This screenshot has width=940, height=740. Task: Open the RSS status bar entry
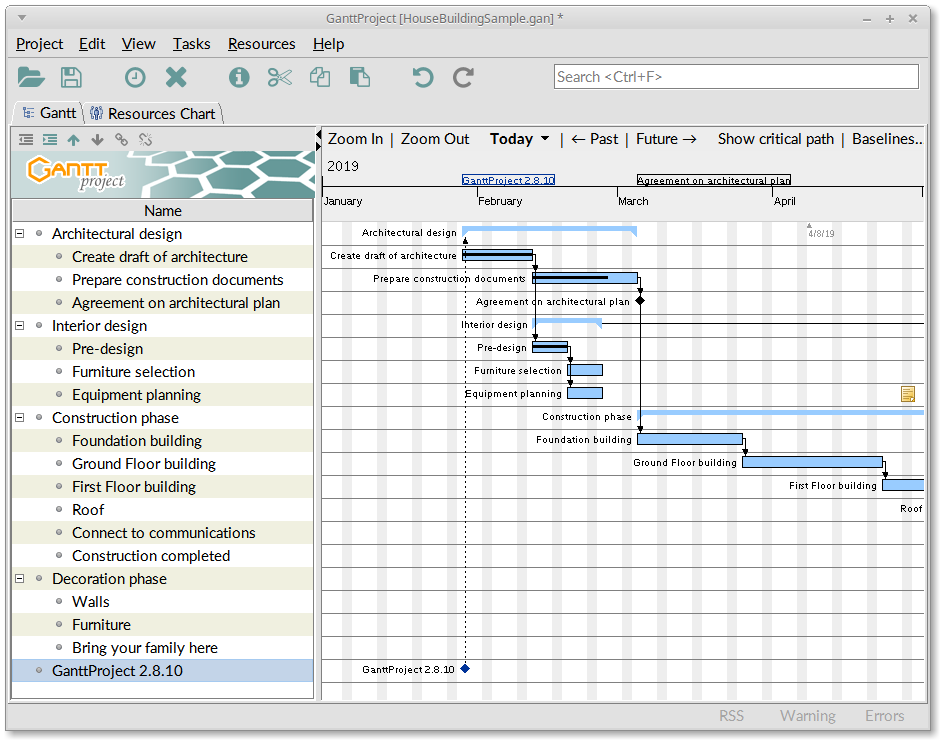point(731,715)
